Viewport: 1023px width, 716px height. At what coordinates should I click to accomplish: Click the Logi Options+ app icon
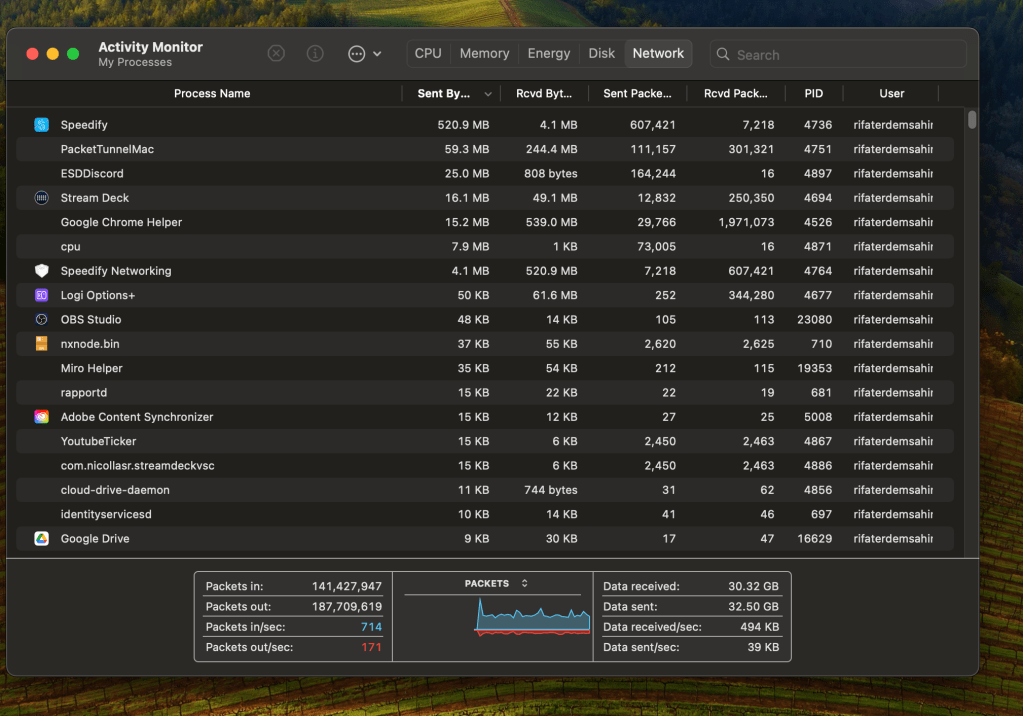pos(41,295)
